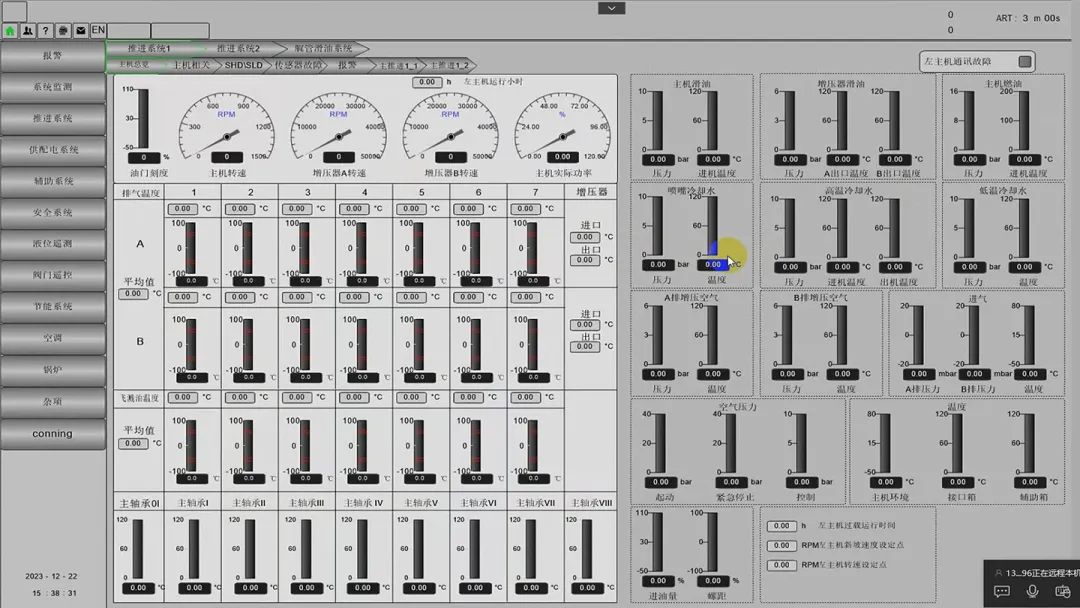Click the 主轴承0I temperature bar
The height and width of the screenshot is (608, 1080).
tap(138, 549)
